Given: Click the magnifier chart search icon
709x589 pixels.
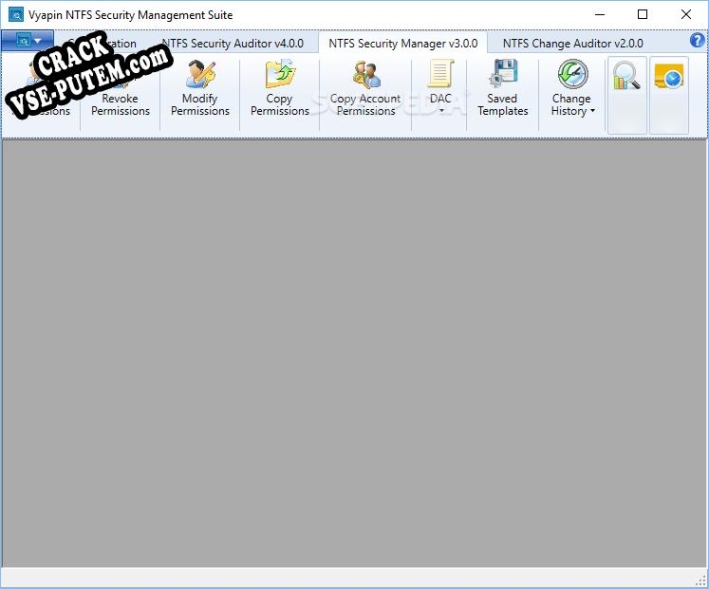Looking at the screenshot, I should (x=627, y=95).
